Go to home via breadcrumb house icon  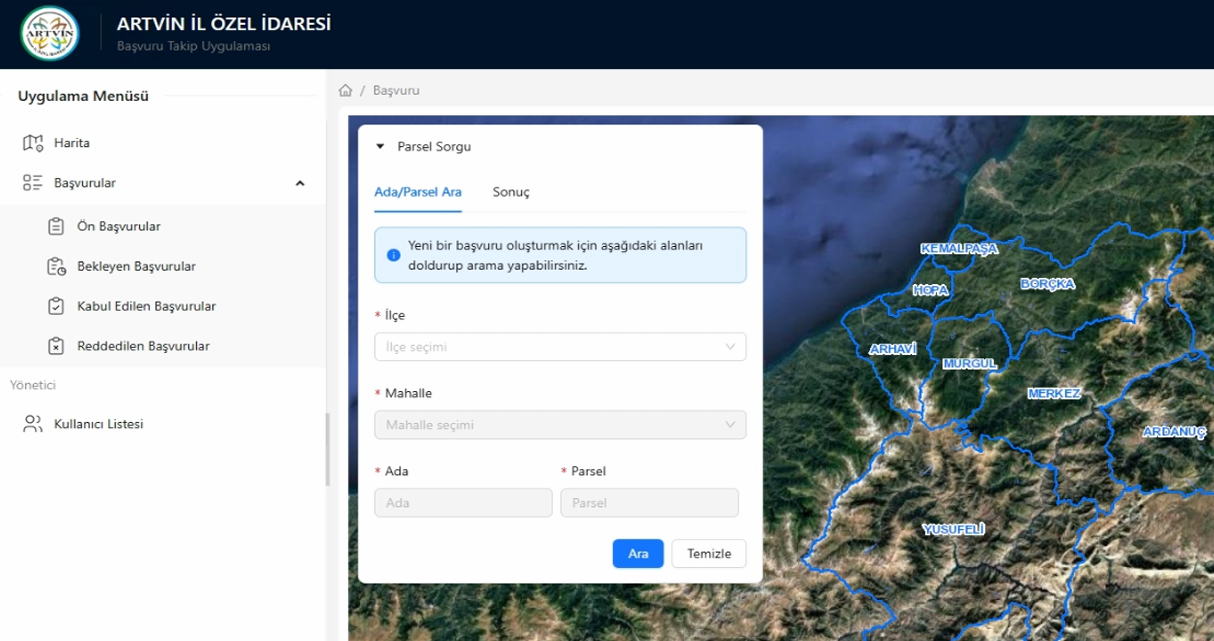coord(346,90)
